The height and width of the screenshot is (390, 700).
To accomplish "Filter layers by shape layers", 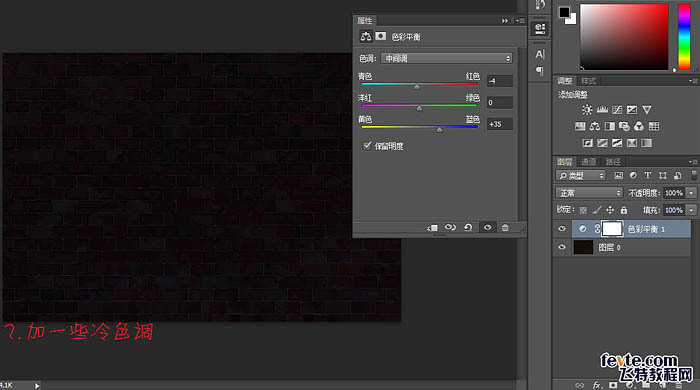I will 662,175.
